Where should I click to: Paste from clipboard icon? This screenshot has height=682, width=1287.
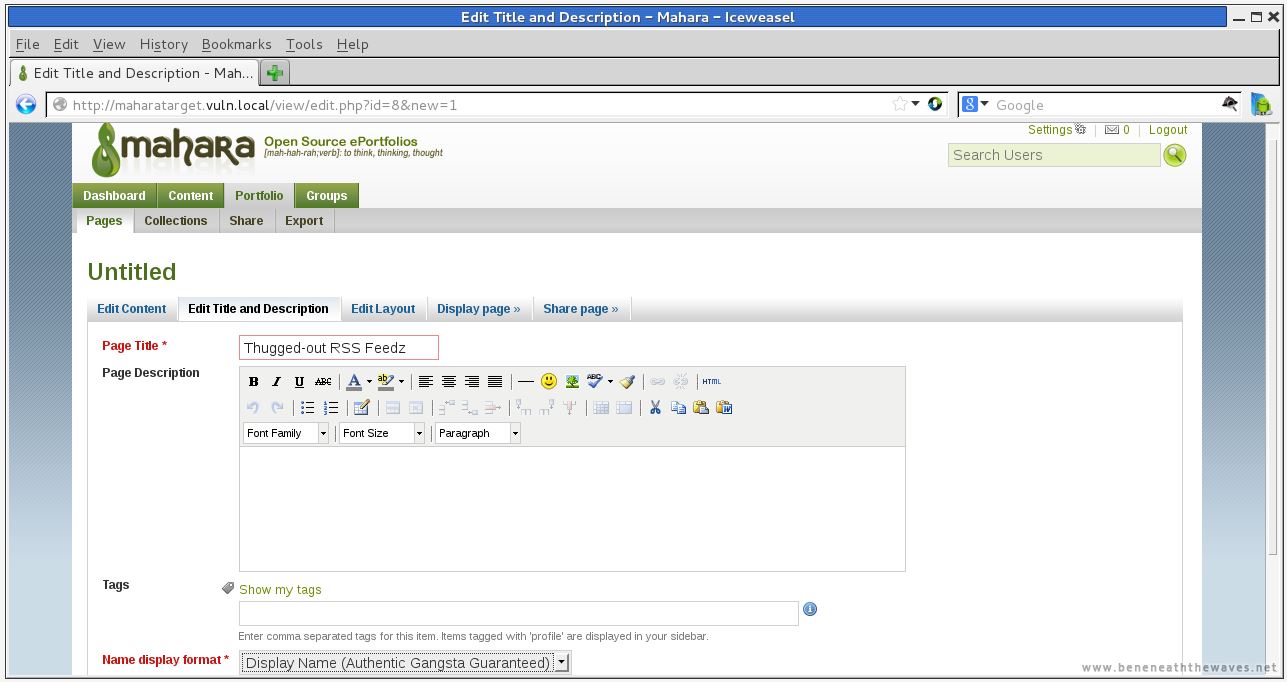701,407
